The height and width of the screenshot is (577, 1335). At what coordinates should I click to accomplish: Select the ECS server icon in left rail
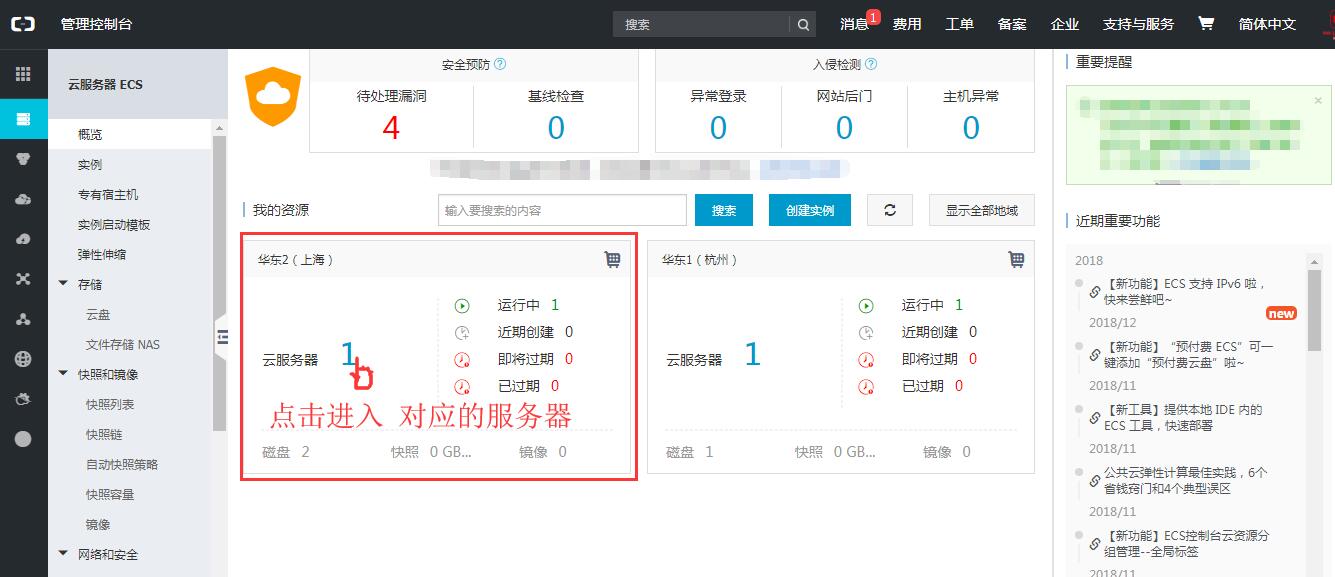[23, 120]
